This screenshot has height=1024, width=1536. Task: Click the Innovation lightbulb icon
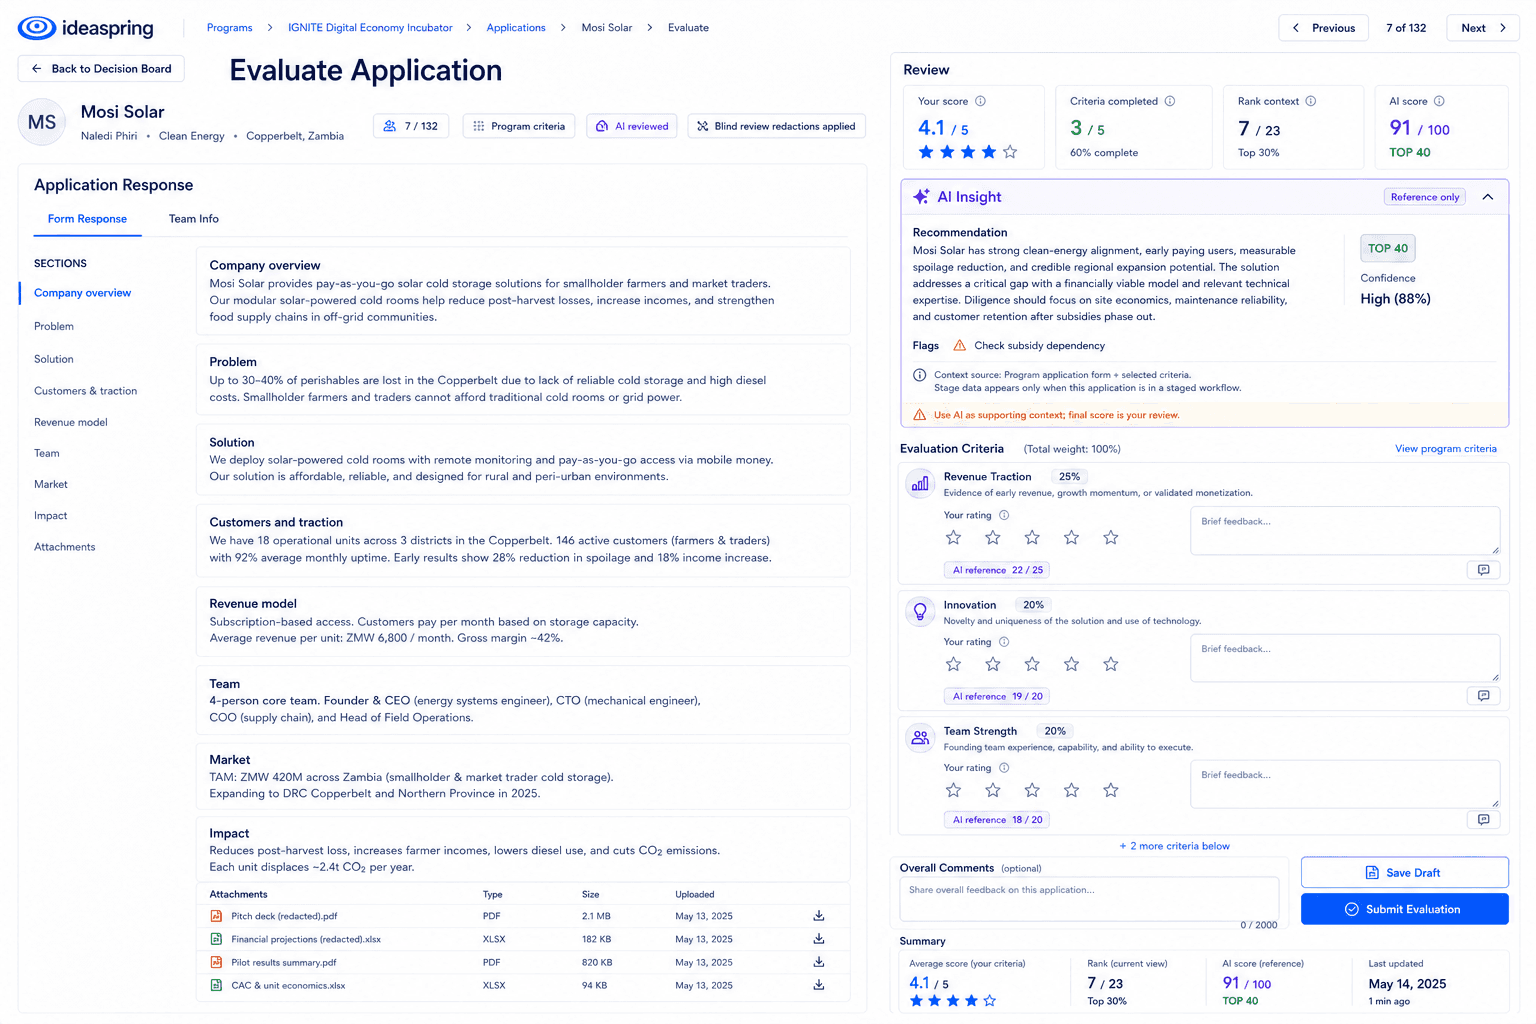[920, 611]
